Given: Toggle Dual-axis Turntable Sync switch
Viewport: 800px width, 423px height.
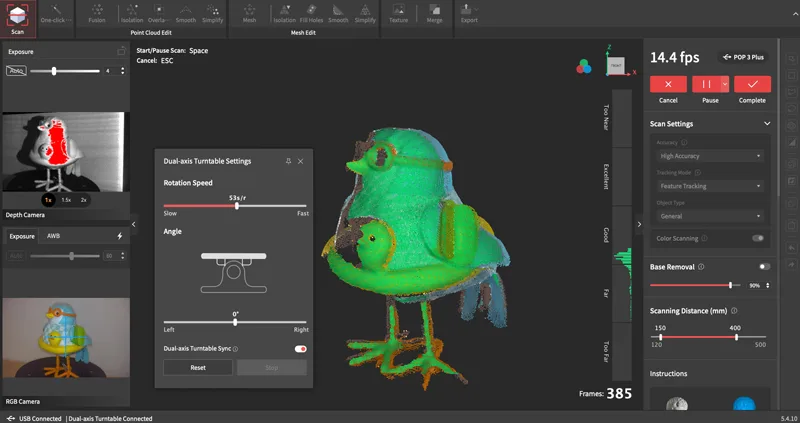Looking at the screenshot, I should 301,349.
